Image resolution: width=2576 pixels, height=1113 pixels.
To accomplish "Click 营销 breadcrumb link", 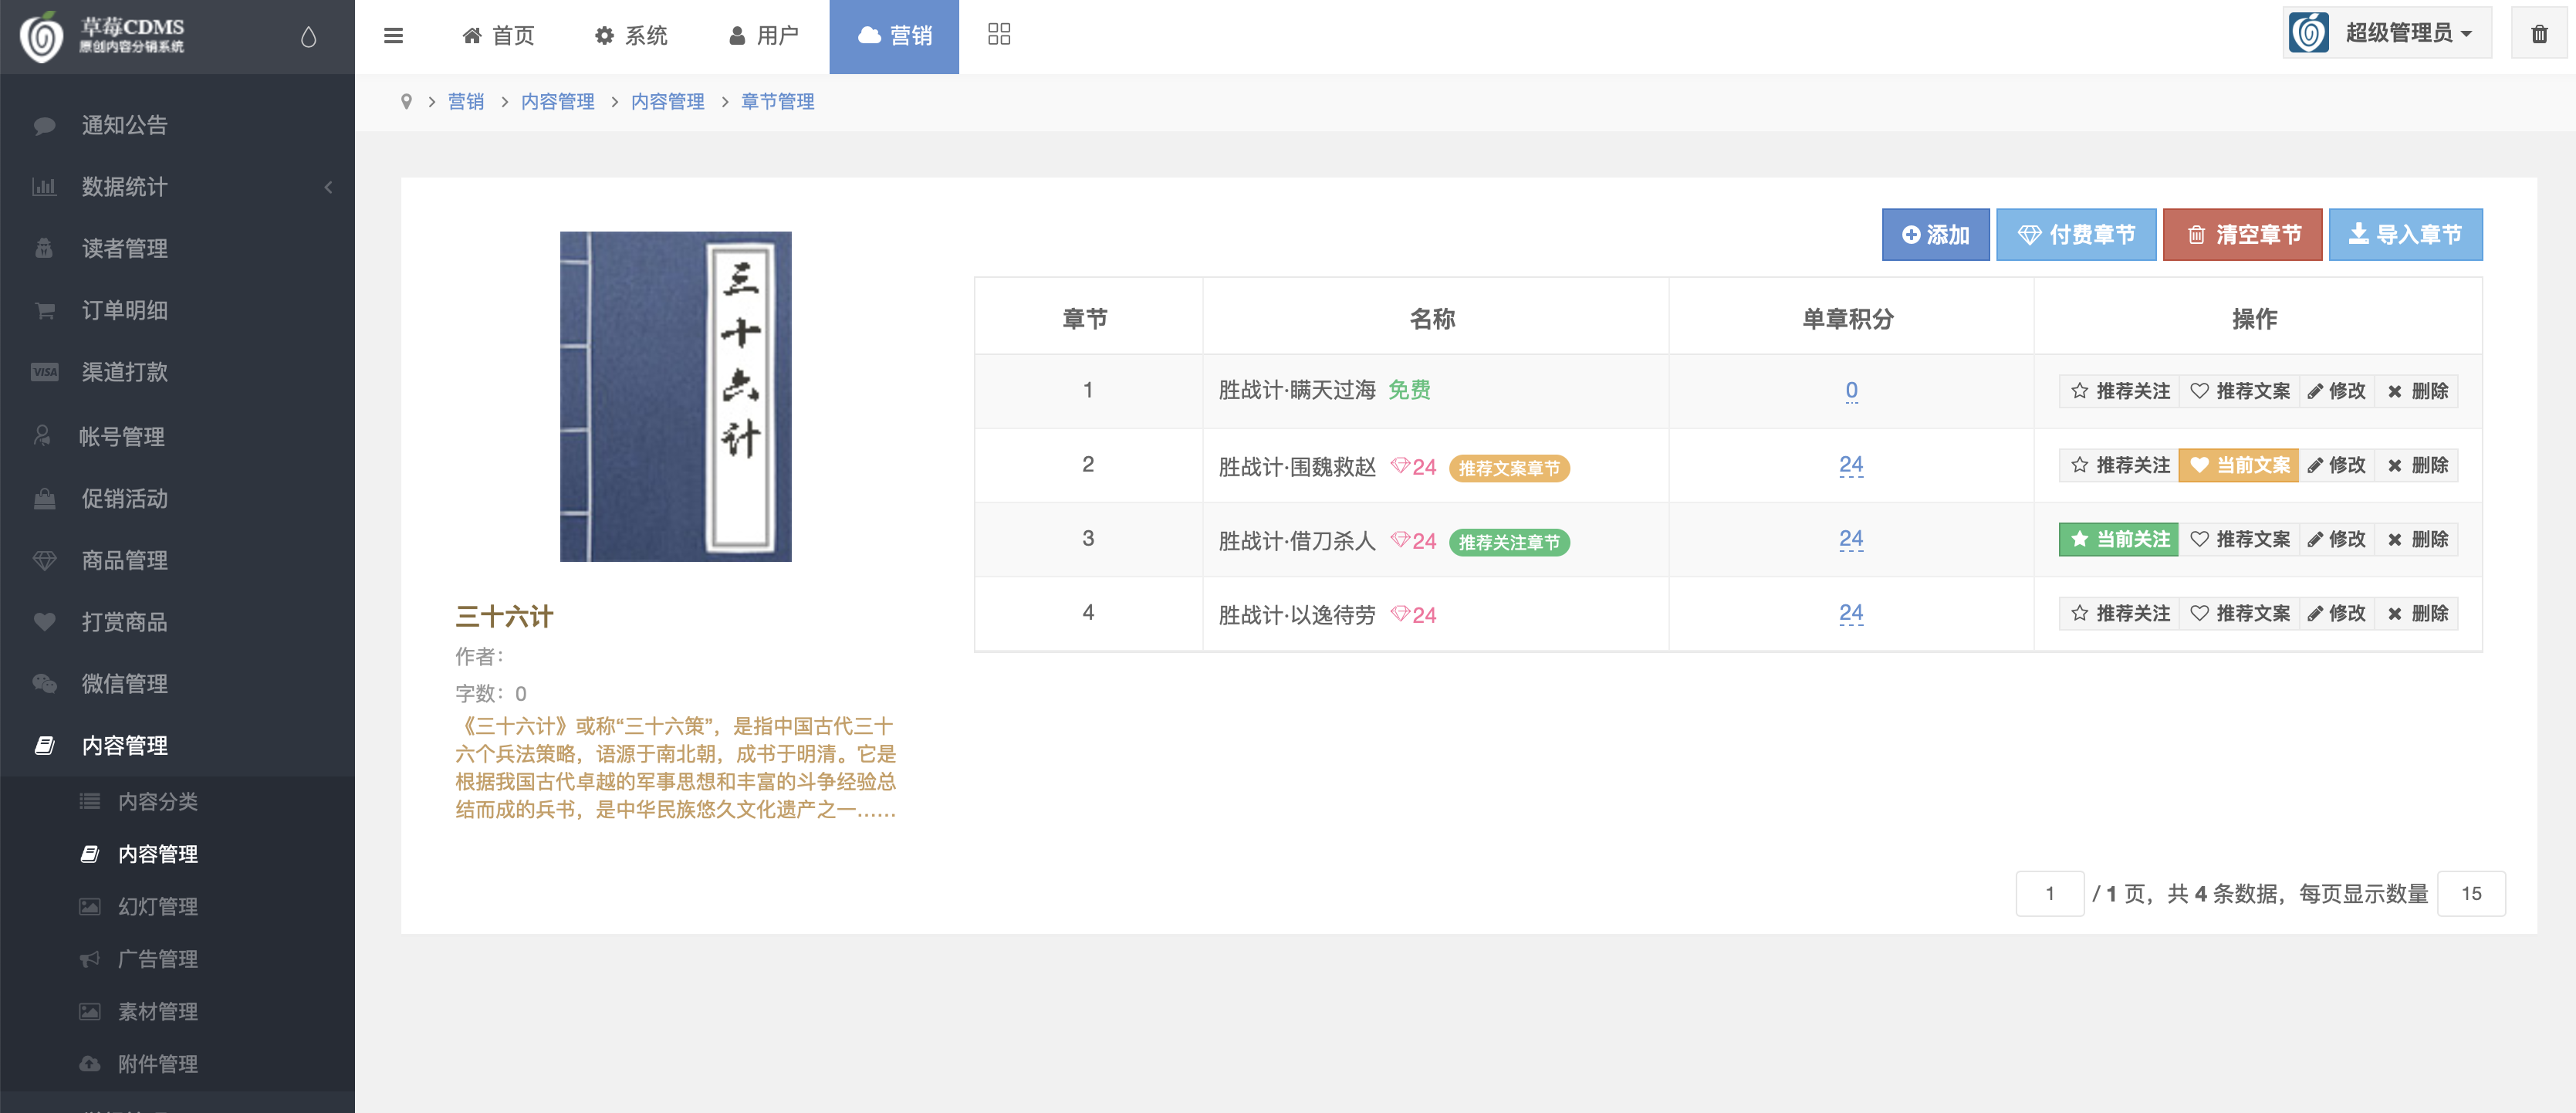I will pyautogui.click(x=466, y=101).
